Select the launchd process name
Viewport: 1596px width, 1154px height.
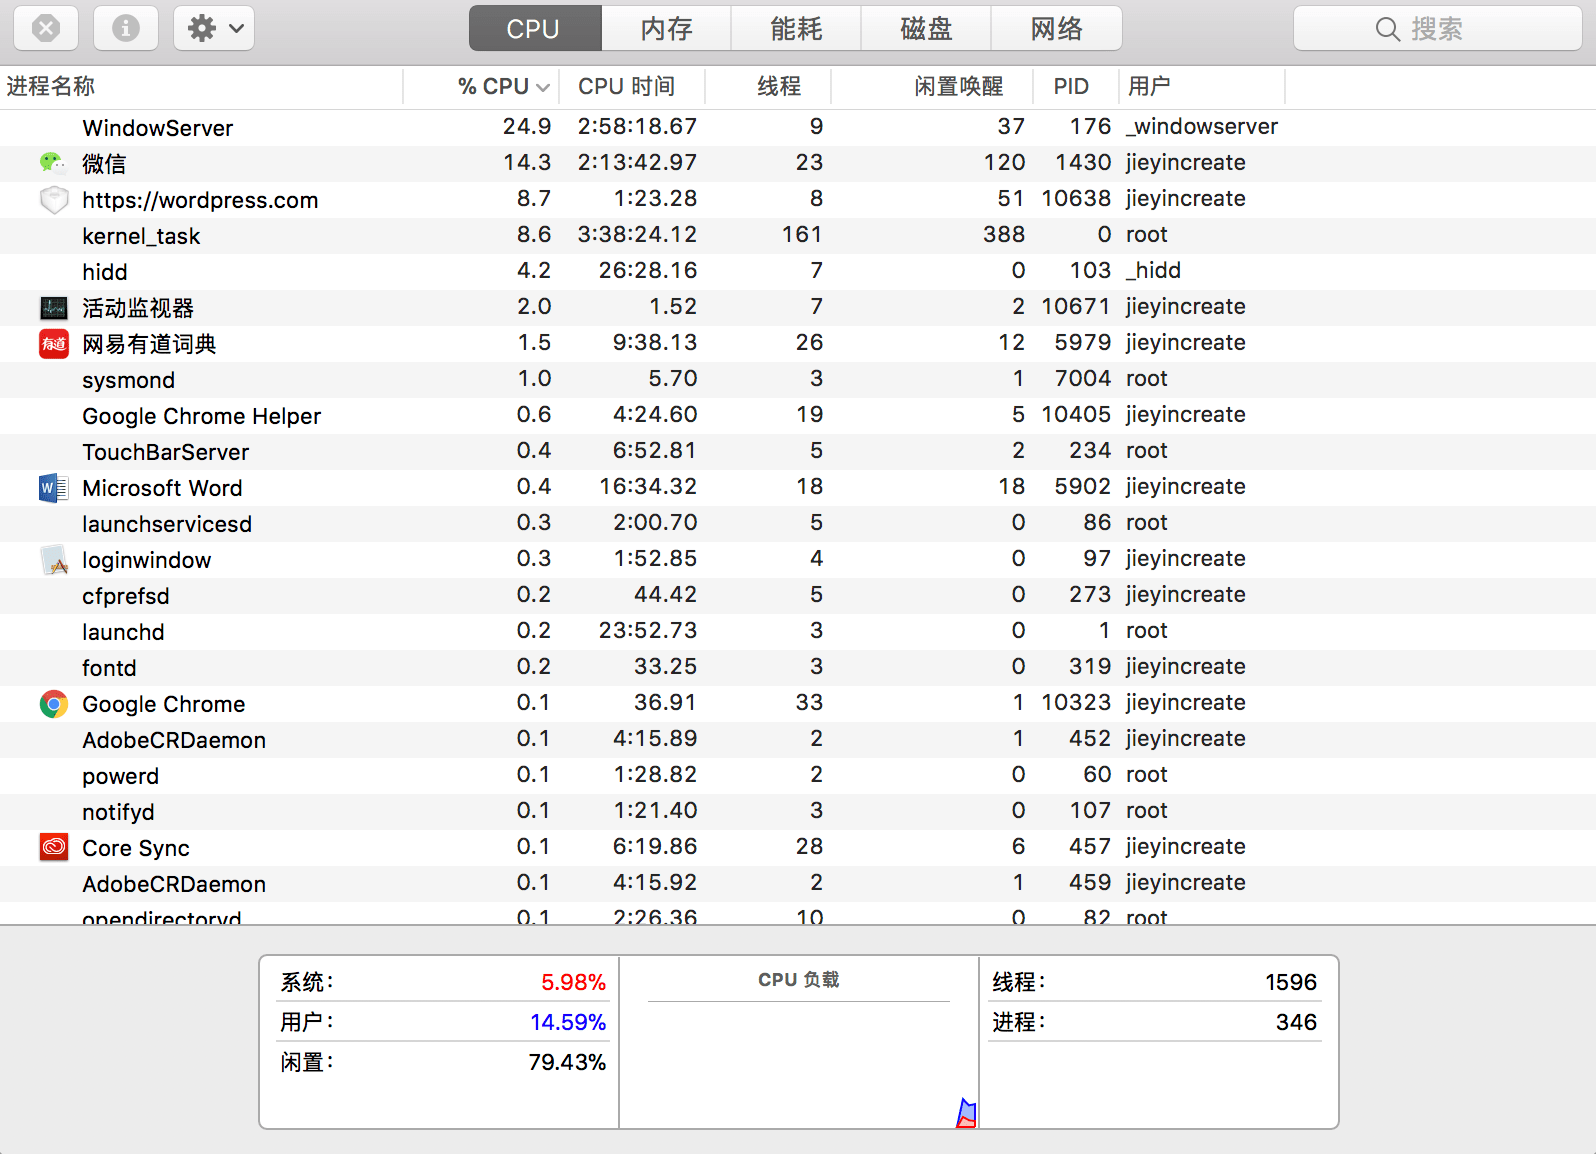pos(123,632)
